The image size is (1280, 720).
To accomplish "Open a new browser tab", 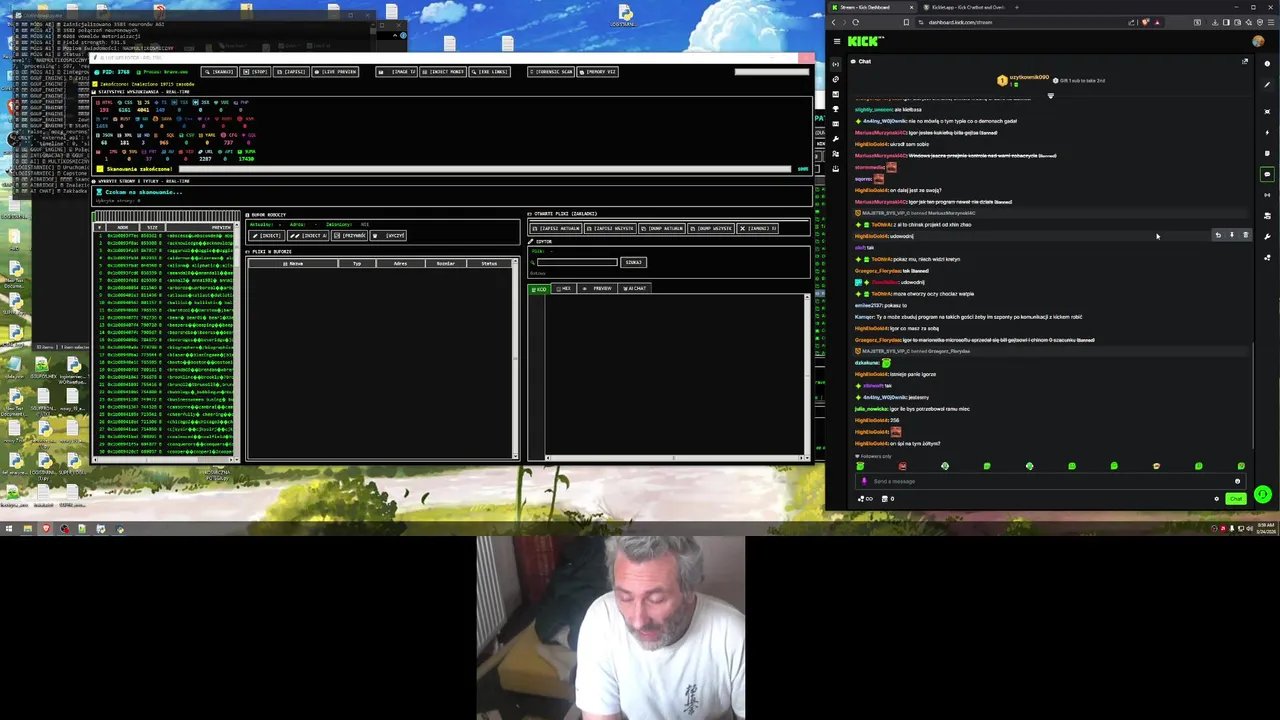I will [x=1017, y=7].
